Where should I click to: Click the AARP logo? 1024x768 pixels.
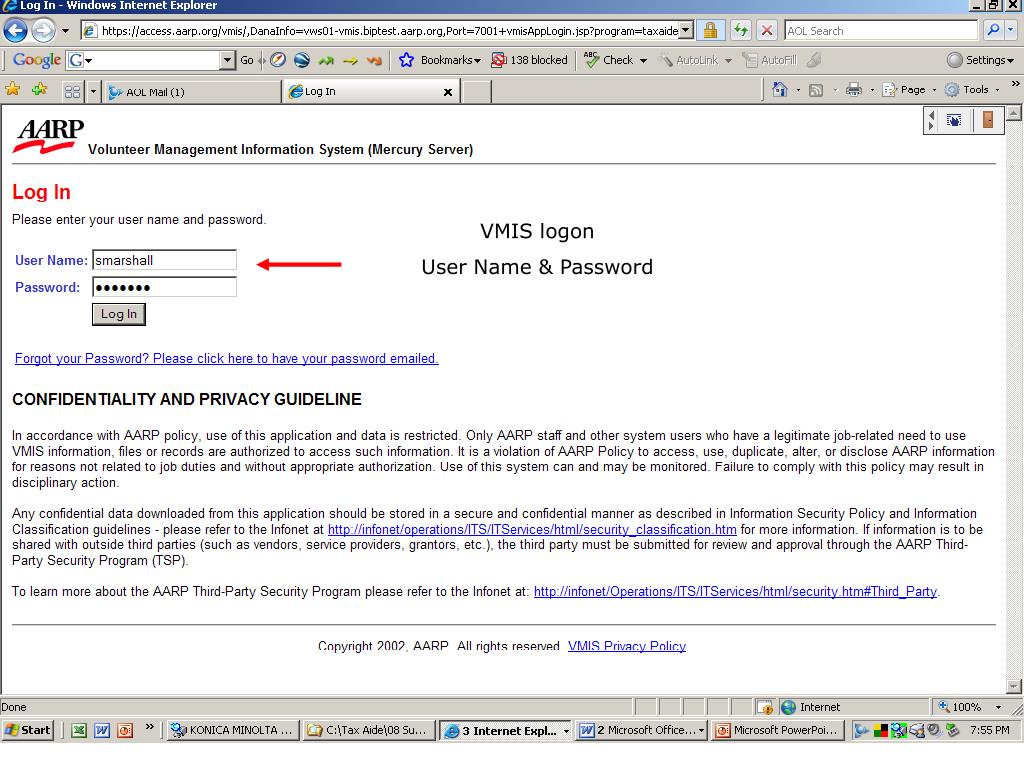[48, 136]
